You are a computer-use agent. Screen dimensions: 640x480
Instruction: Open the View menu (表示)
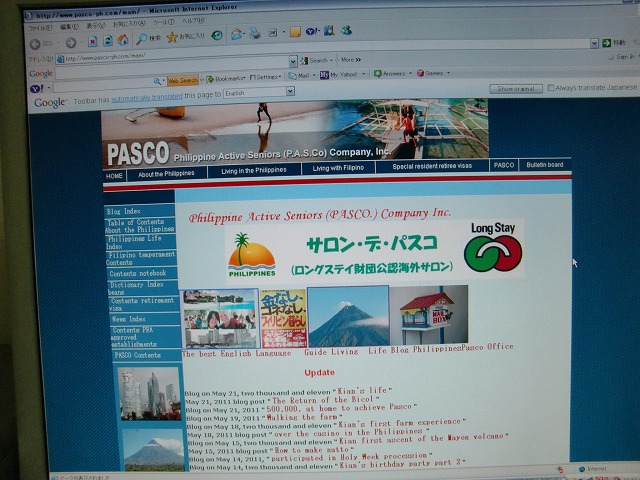[96, 25]
